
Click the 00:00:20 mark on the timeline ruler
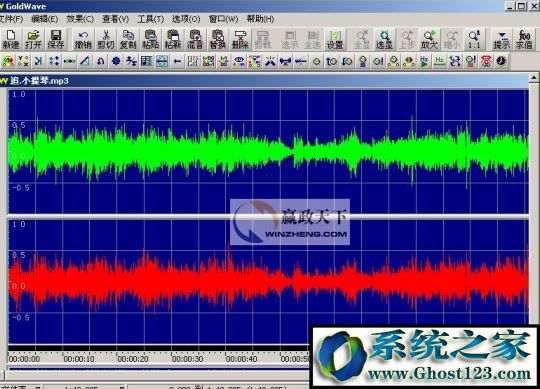tap(133, 359)
